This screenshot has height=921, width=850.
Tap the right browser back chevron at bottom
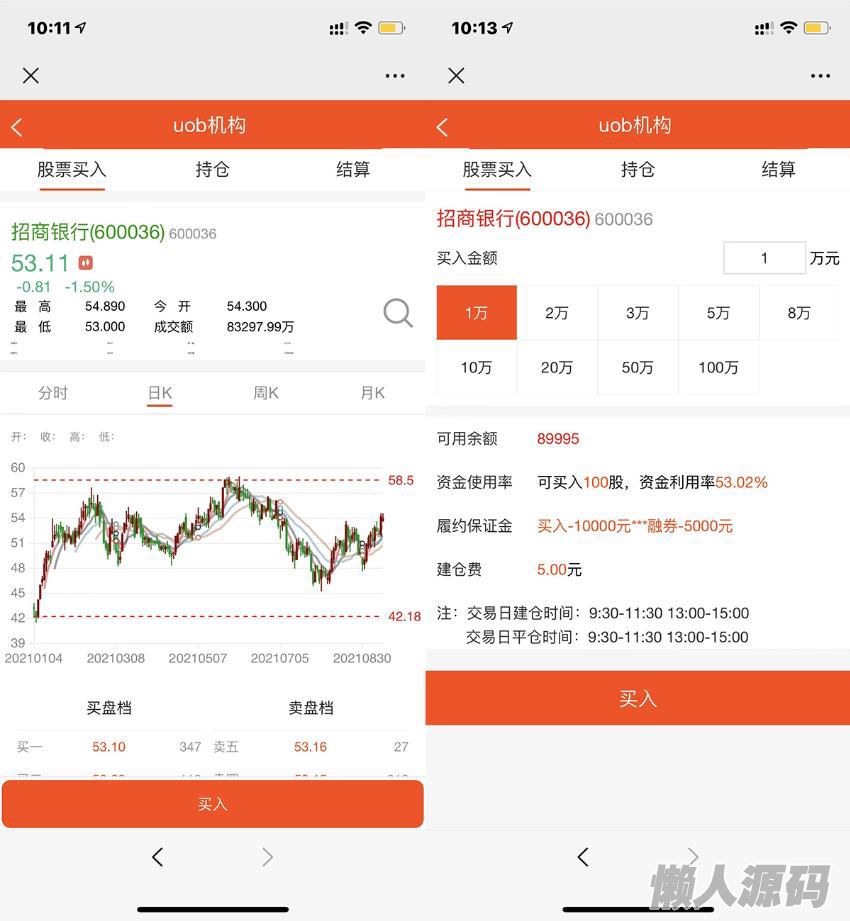point(582,857)
